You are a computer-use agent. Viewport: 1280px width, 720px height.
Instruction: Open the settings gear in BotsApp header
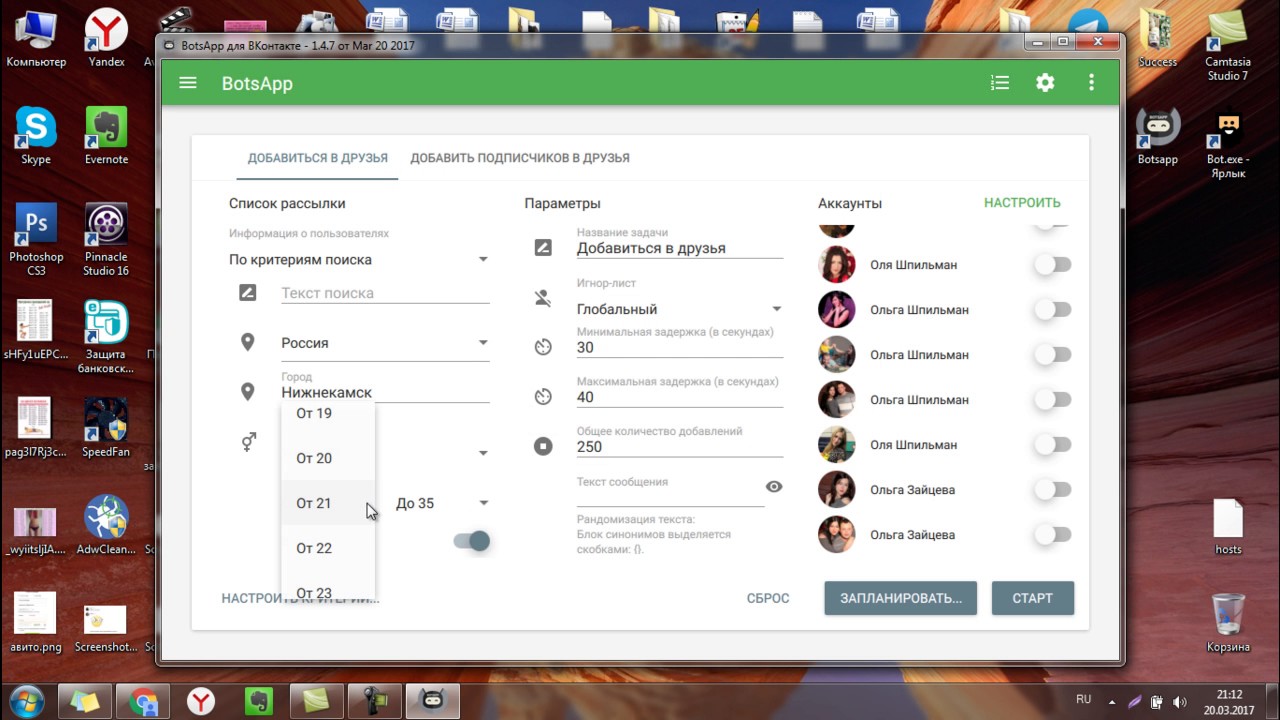point(1045,83)
